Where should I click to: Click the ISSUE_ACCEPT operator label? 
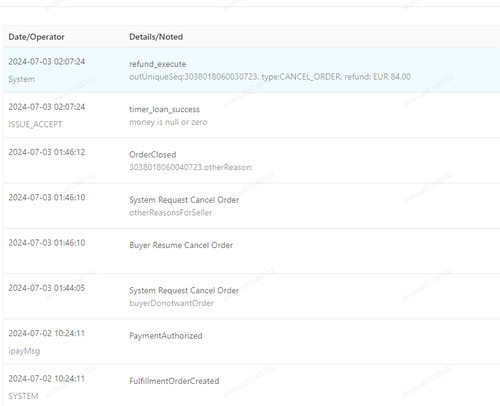click(x=35, y=124)
